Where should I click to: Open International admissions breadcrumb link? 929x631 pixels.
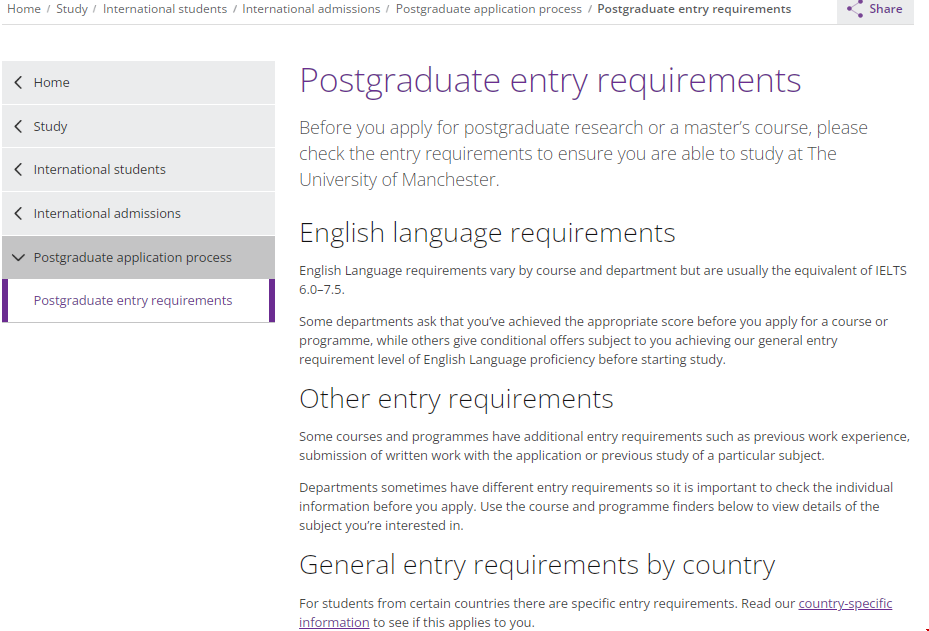pyautogui.click(x=311, y=9)
